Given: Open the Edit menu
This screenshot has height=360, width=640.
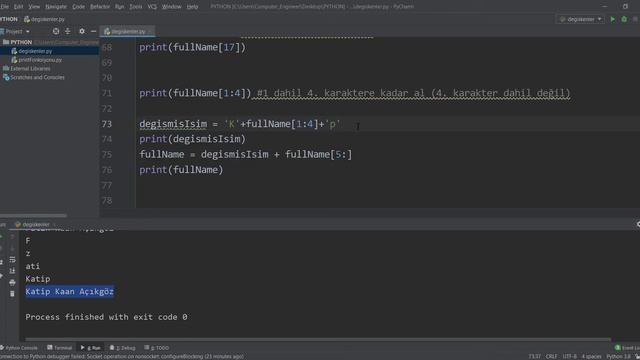Looking at the screenshot, I should [18, 7].
